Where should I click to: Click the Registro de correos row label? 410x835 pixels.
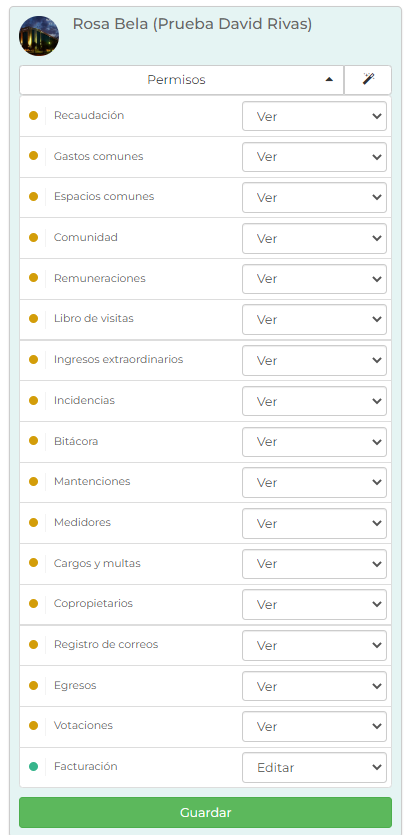(x=106, y=644)
